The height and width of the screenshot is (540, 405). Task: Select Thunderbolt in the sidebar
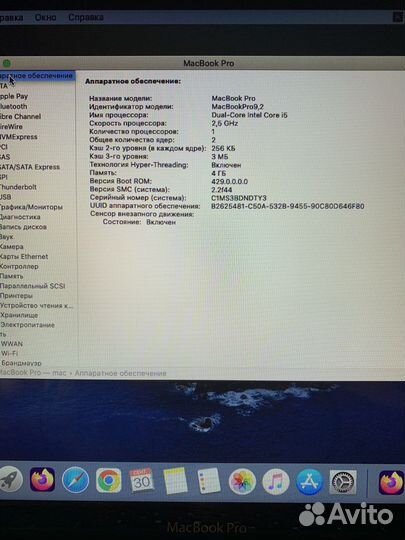(18, 187)
